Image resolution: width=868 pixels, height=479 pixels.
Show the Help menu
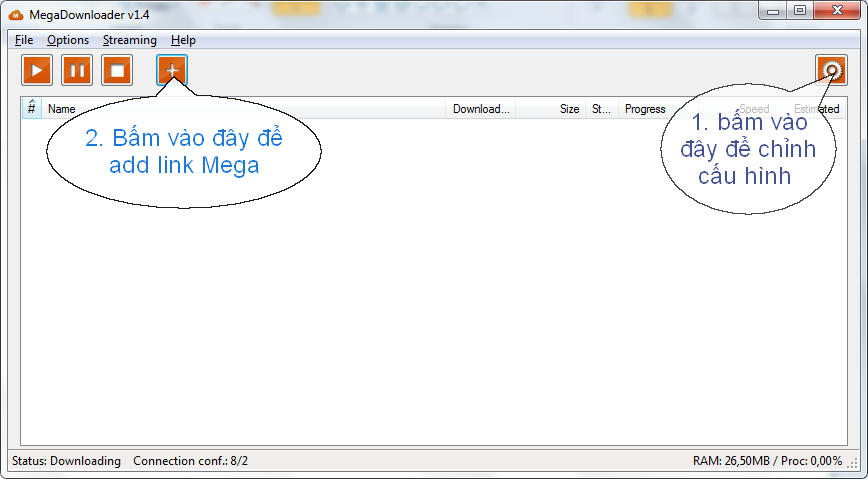tap(183, 40)
